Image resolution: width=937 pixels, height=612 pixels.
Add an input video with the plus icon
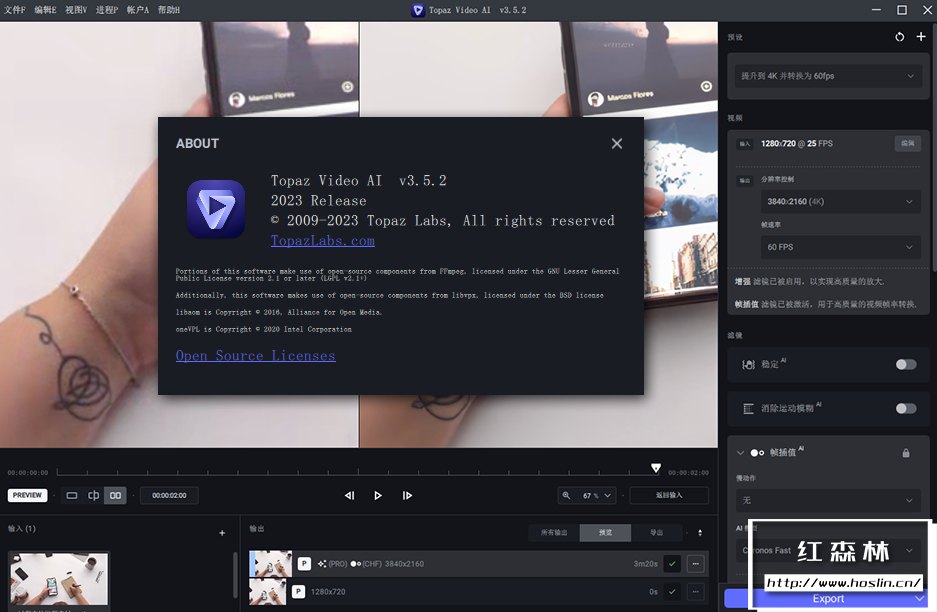click(222, 533)
